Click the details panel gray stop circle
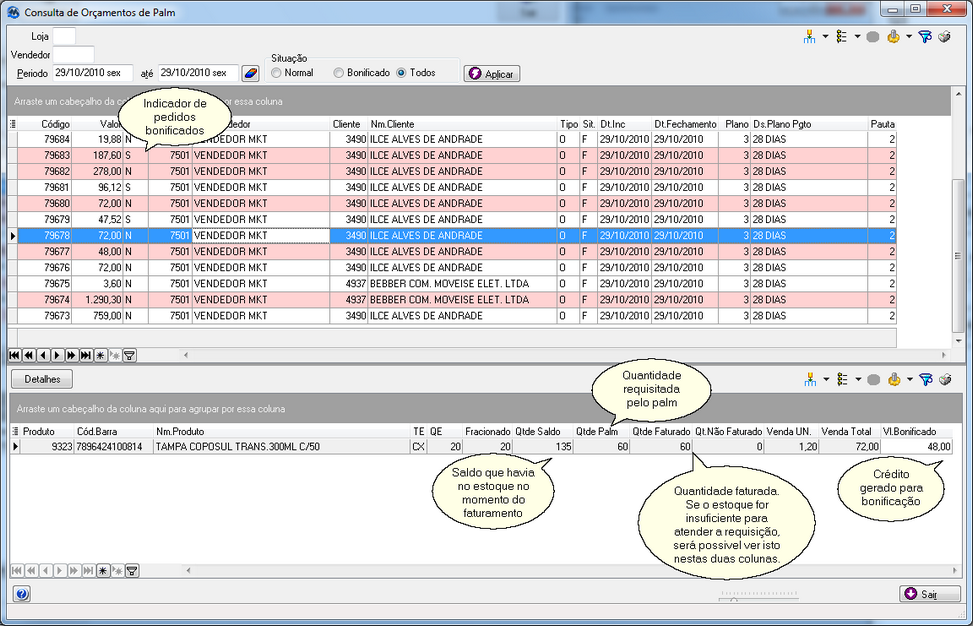The image size is (973, 626). [x=873, y=380]
